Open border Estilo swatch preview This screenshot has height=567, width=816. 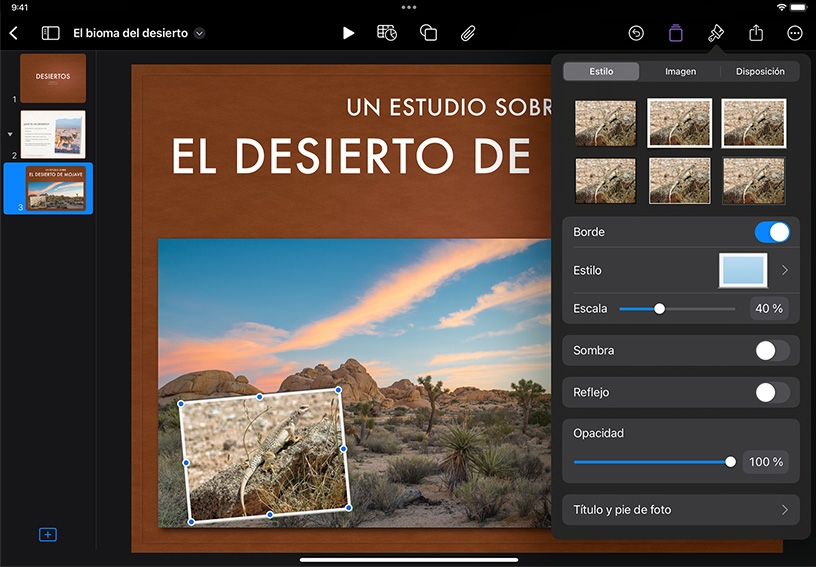tap(743, 270)
